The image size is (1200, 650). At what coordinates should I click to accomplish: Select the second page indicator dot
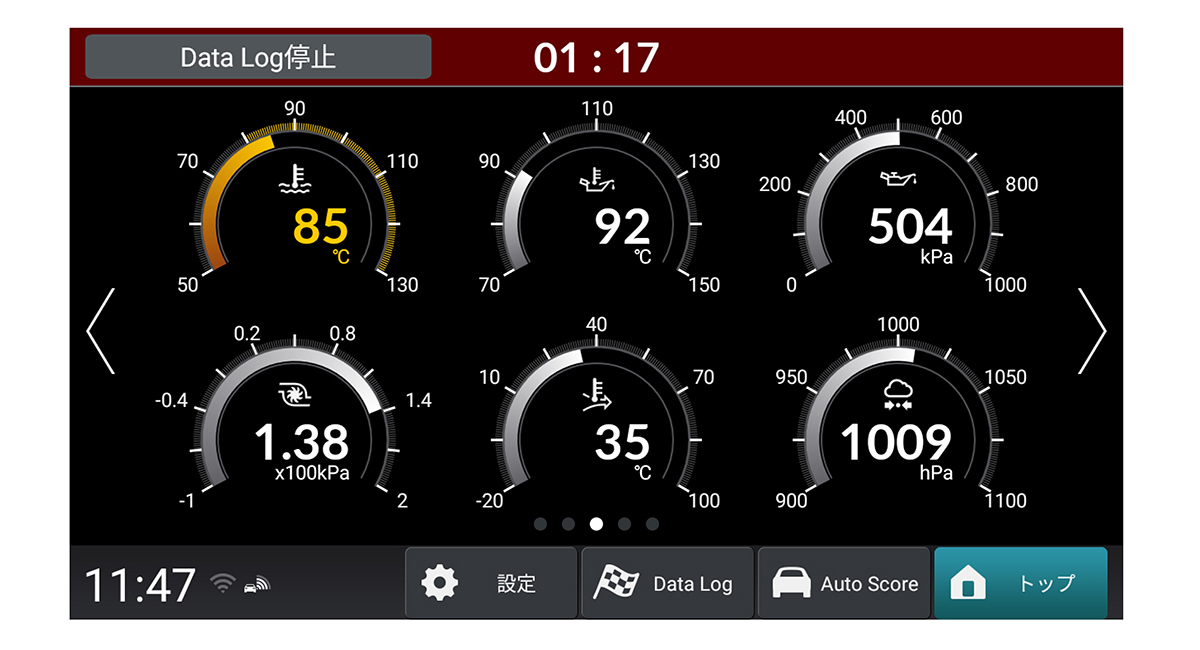[568, 524]
